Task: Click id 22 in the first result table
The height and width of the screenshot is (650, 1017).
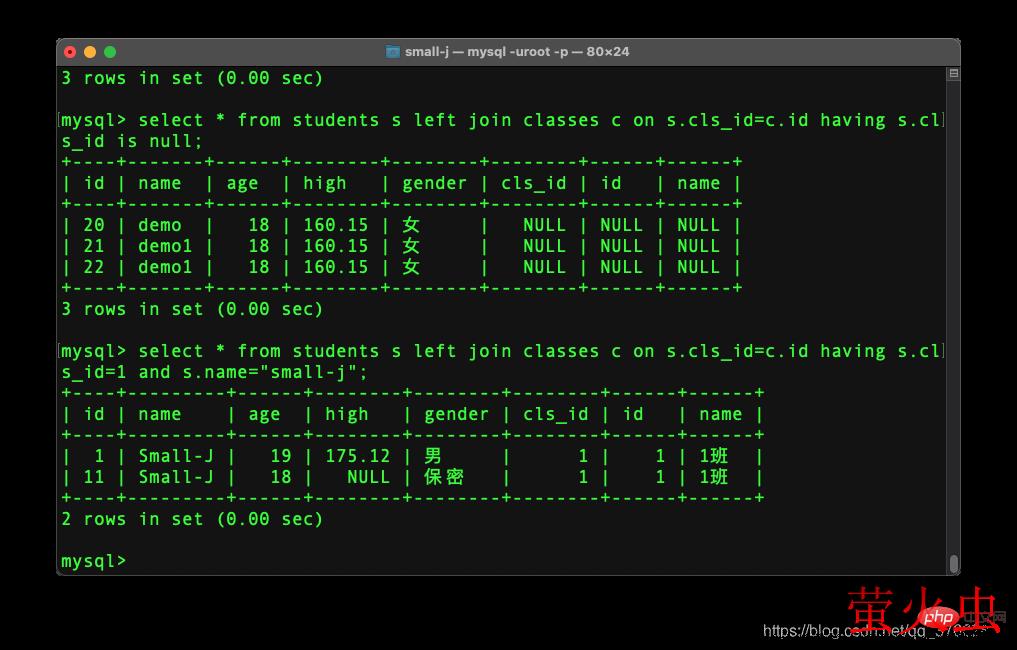Action: click(x=94, y=267)
